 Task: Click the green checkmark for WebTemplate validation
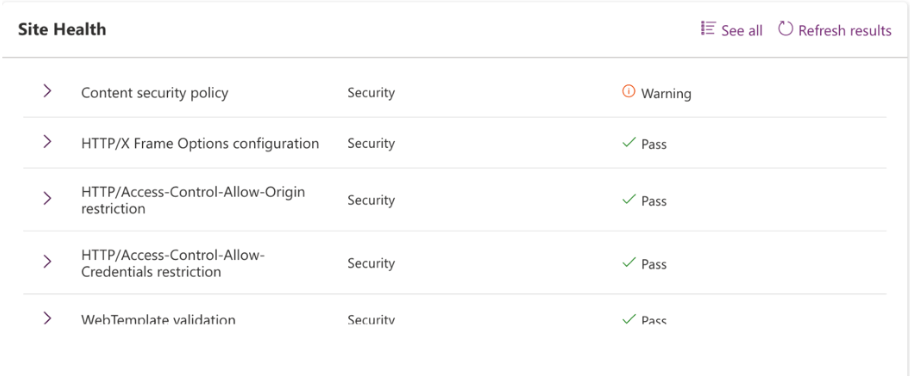coord(629,319)
